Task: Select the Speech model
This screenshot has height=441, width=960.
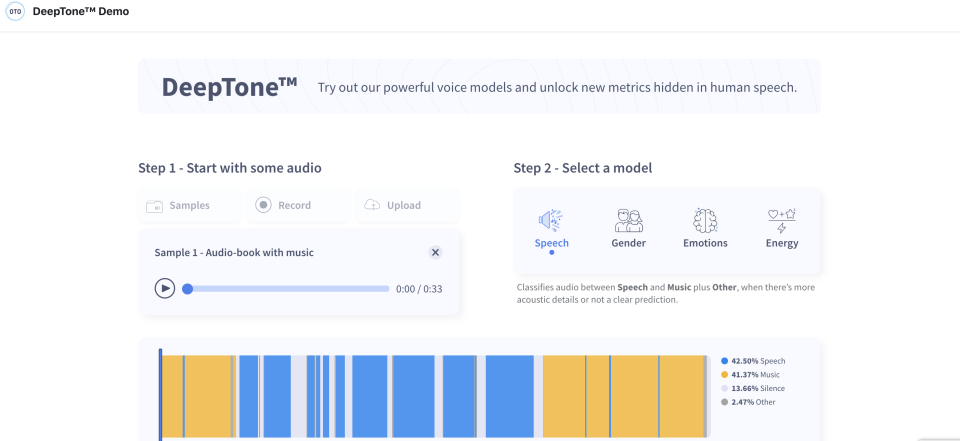Action: [552, 230]
